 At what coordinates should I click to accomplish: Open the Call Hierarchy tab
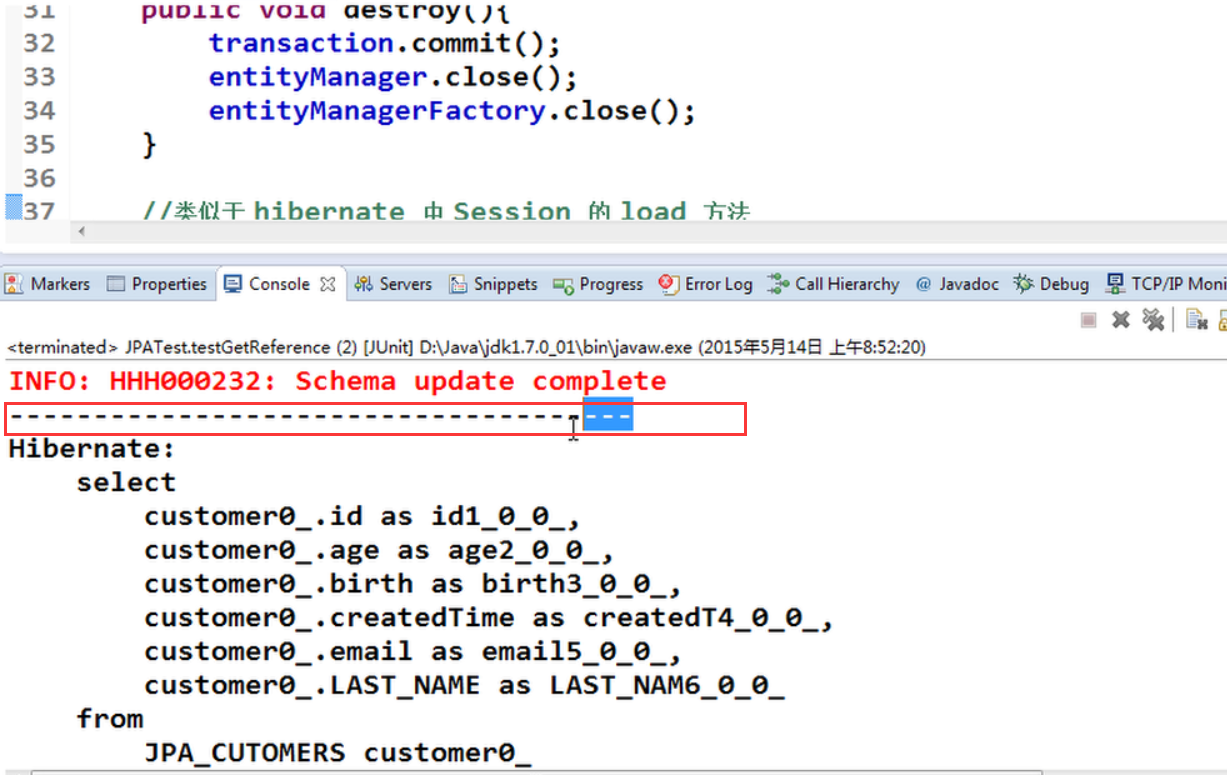point(835,284)
